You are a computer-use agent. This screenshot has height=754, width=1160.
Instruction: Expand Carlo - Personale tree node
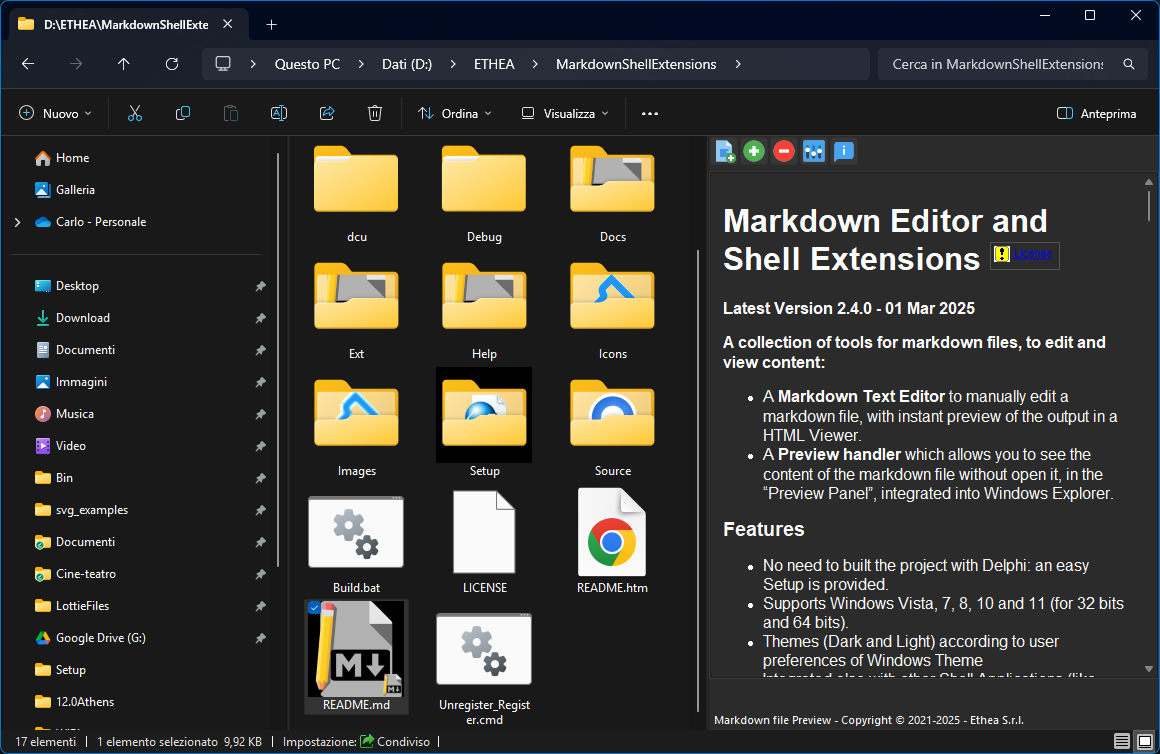18,222
